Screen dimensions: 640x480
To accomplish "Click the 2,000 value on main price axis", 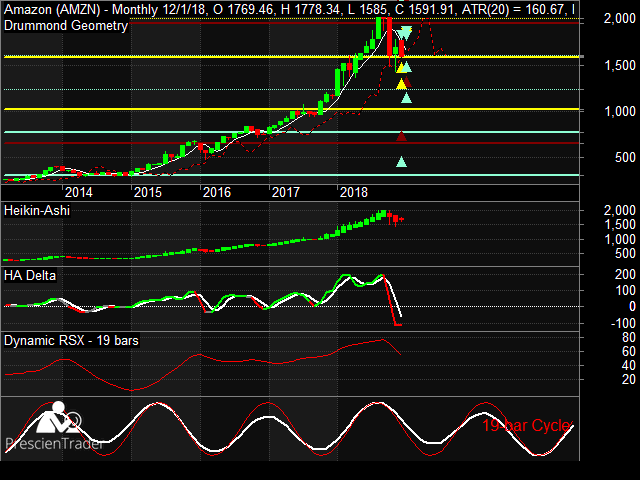I will pyautogui.click(x=619, y=19).
